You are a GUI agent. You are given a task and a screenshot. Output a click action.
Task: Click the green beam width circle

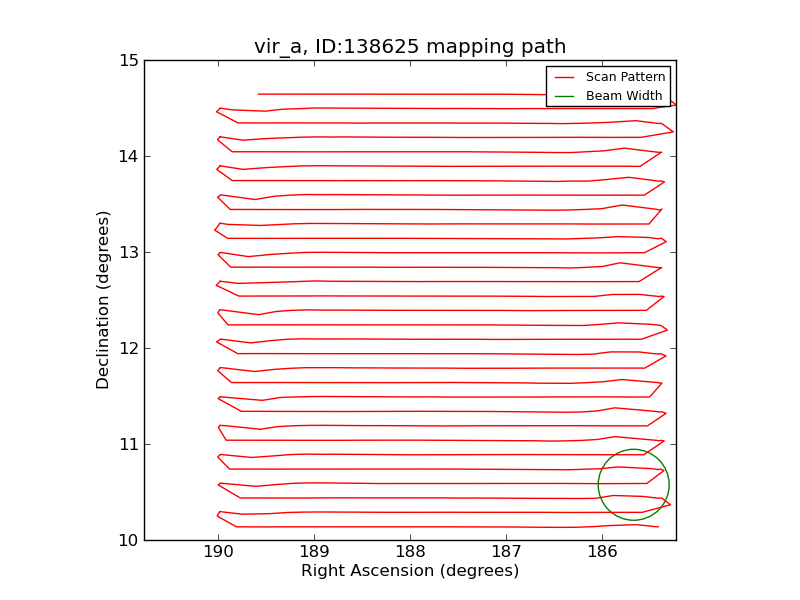point(634,485)
